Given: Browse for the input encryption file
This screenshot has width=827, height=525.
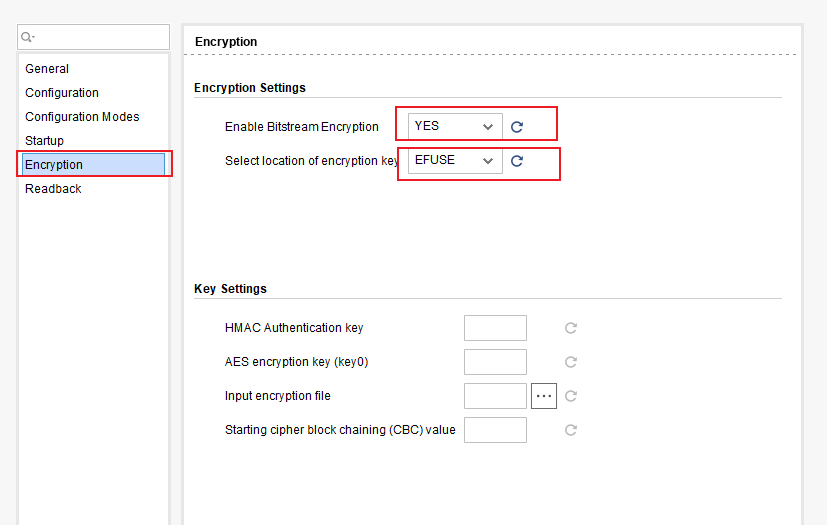Looking at the screenshot, I should click(544, 396).
